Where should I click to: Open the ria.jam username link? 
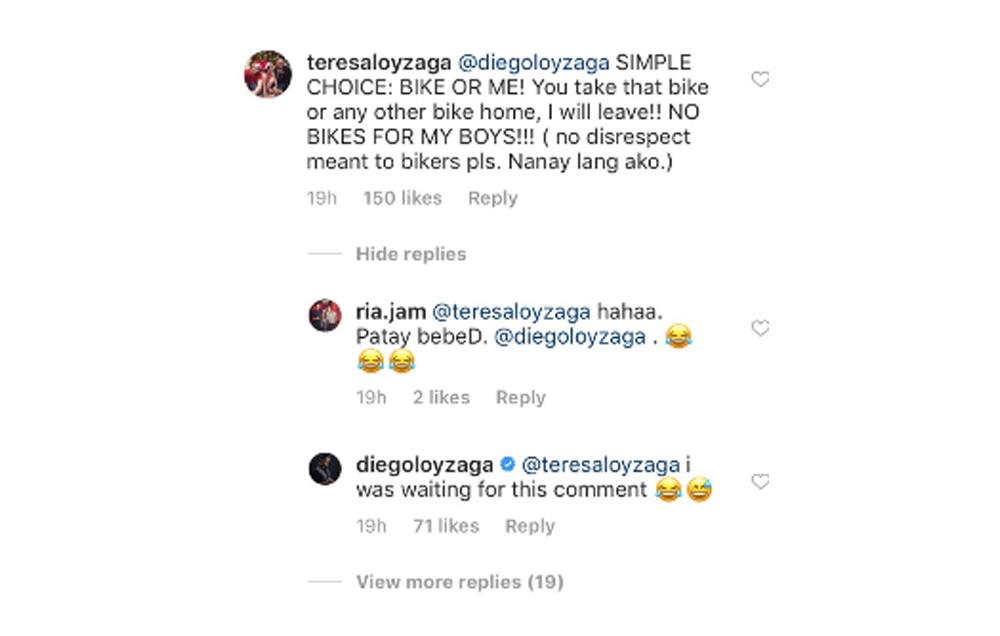(x=389, y=312)
